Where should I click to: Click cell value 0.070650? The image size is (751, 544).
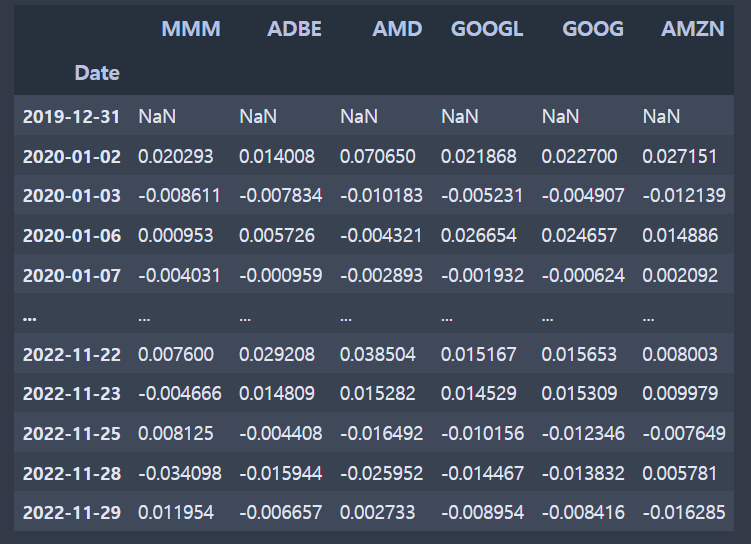[x=378, y=157]
